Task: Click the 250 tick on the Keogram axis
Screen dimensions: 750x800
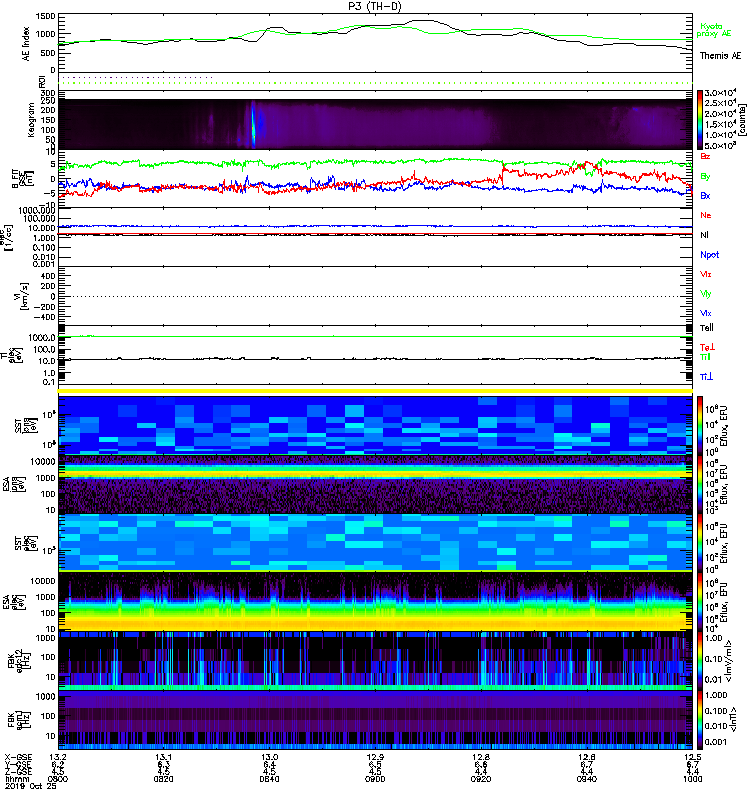Action: pos(48,101)
